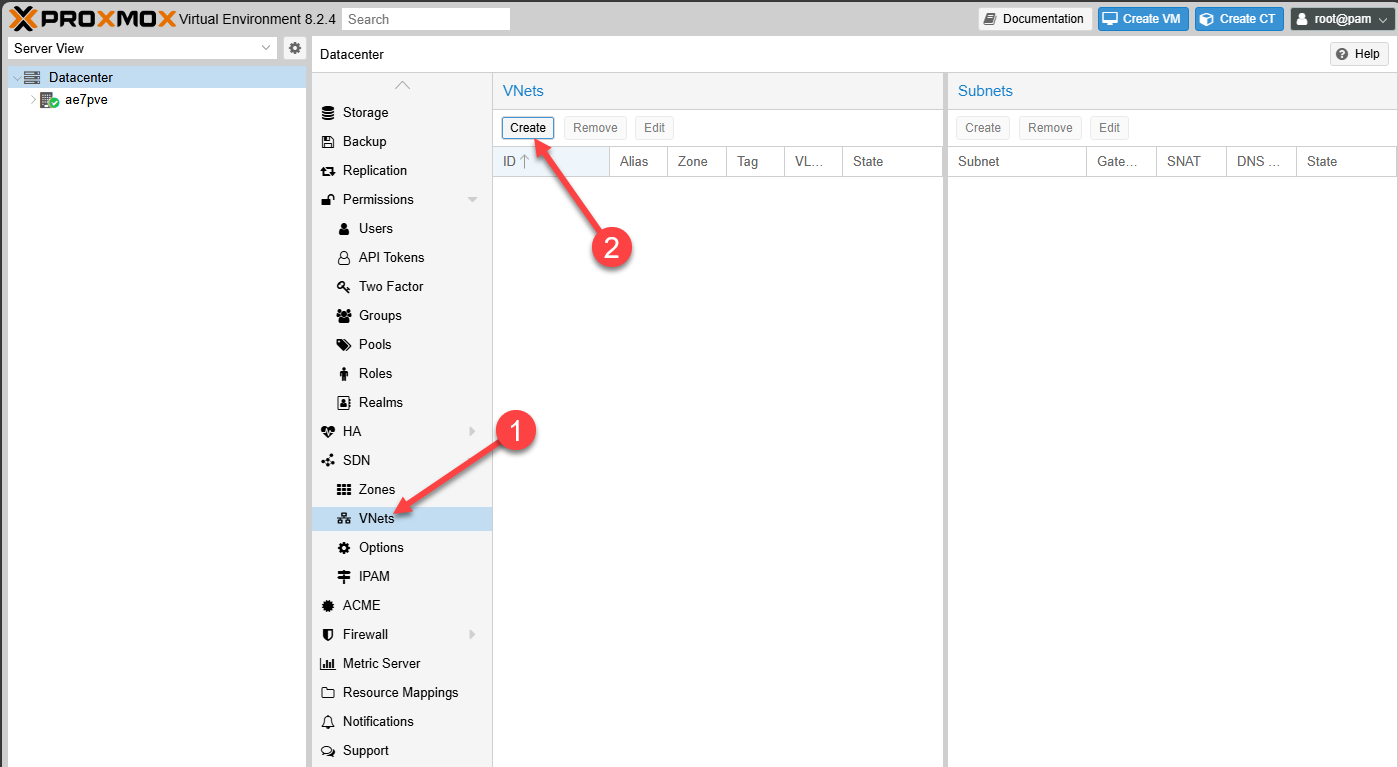Click the Create VM button
The image size is (1398, 767).
tap(1143, 19)
